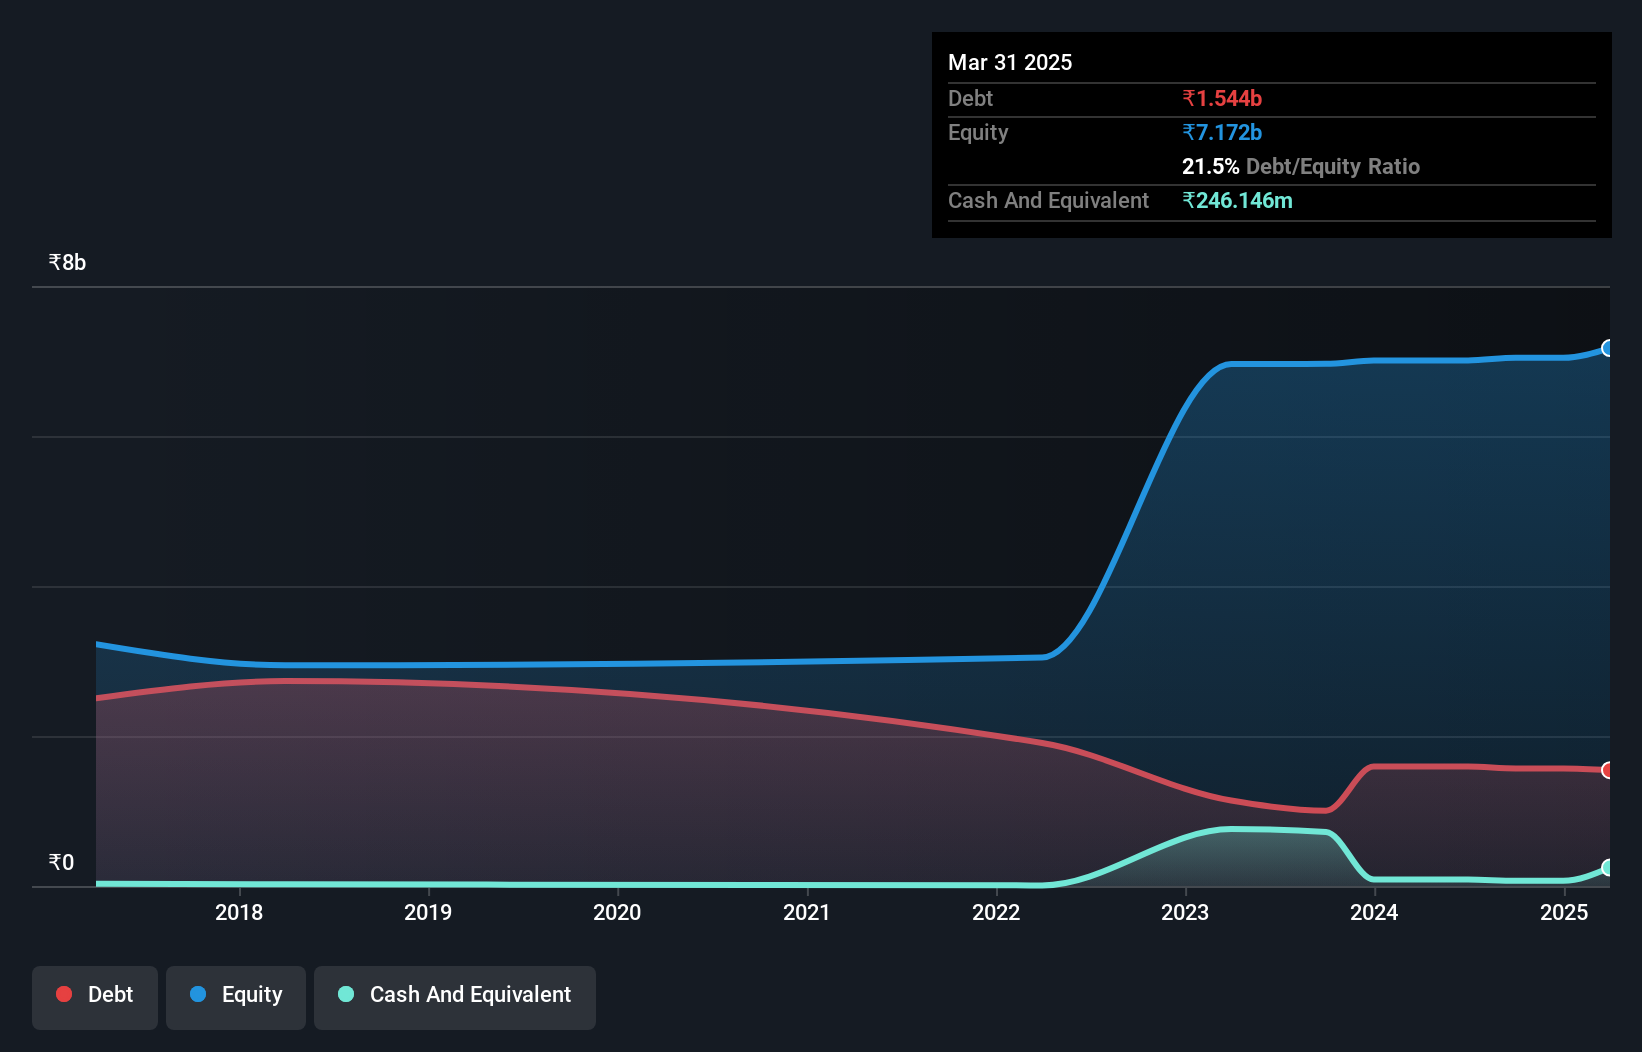Image resolution: width=1642 pixels, height=1052 pixels.
Task: Select the Equity endpoint marker on the chart
Action: [1608, 348]
